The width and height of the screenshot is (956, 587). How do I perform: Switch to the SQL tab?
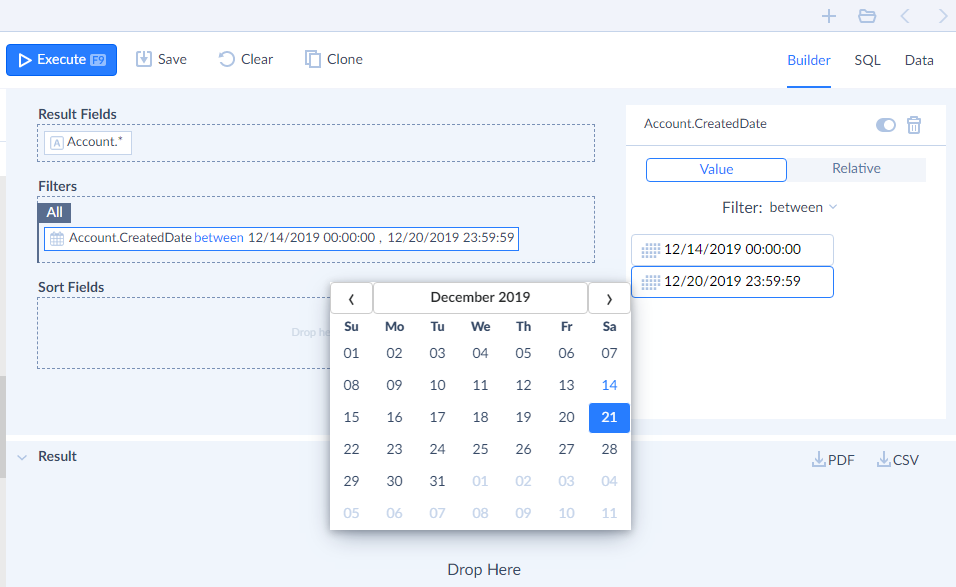click(866, 60)
